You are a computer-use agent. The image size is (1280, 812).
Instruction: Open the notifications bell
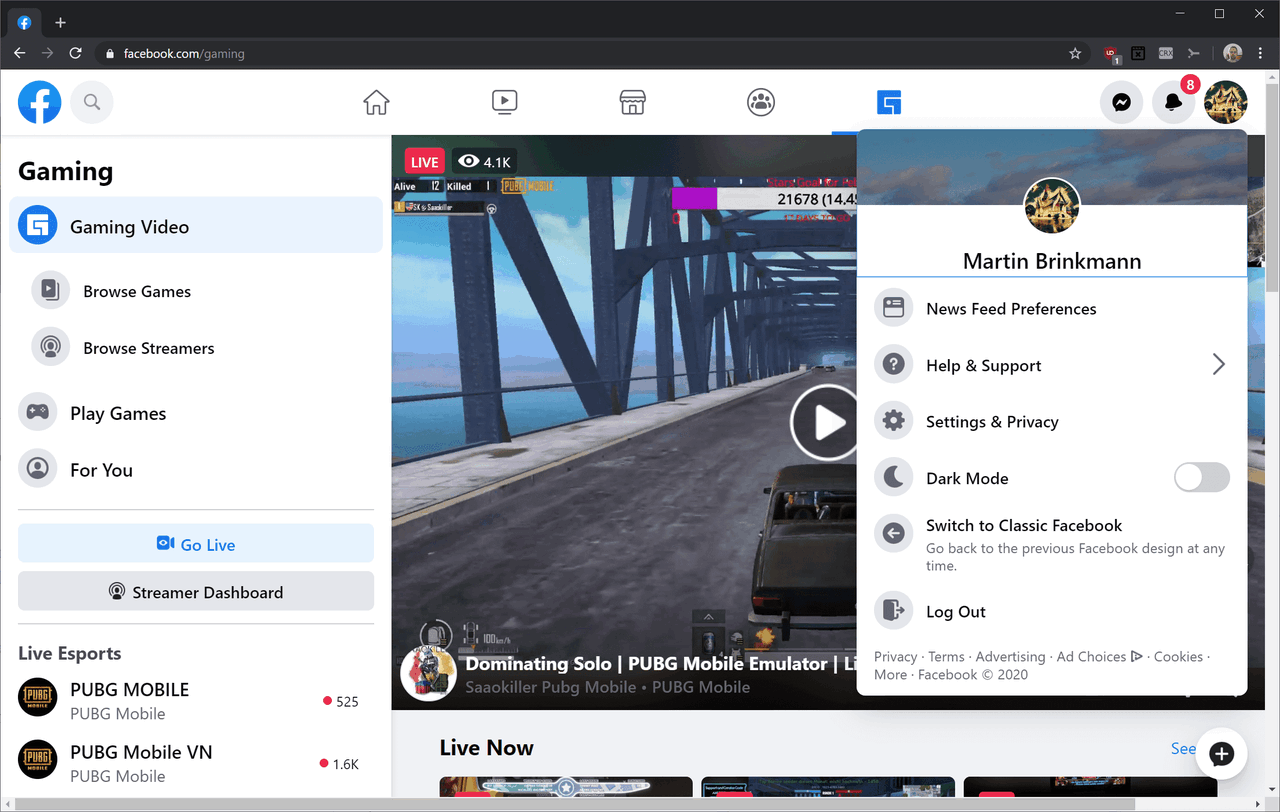click(1174, 102)
